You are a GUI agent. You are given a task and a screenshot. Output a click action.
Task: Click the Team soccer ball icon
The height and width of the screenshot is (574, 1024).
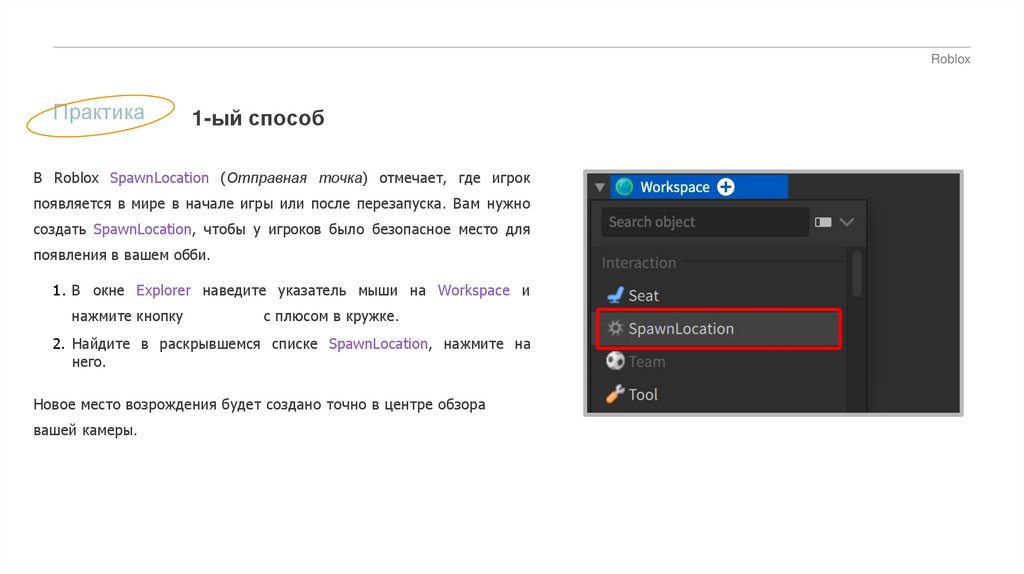coord(615,360)
